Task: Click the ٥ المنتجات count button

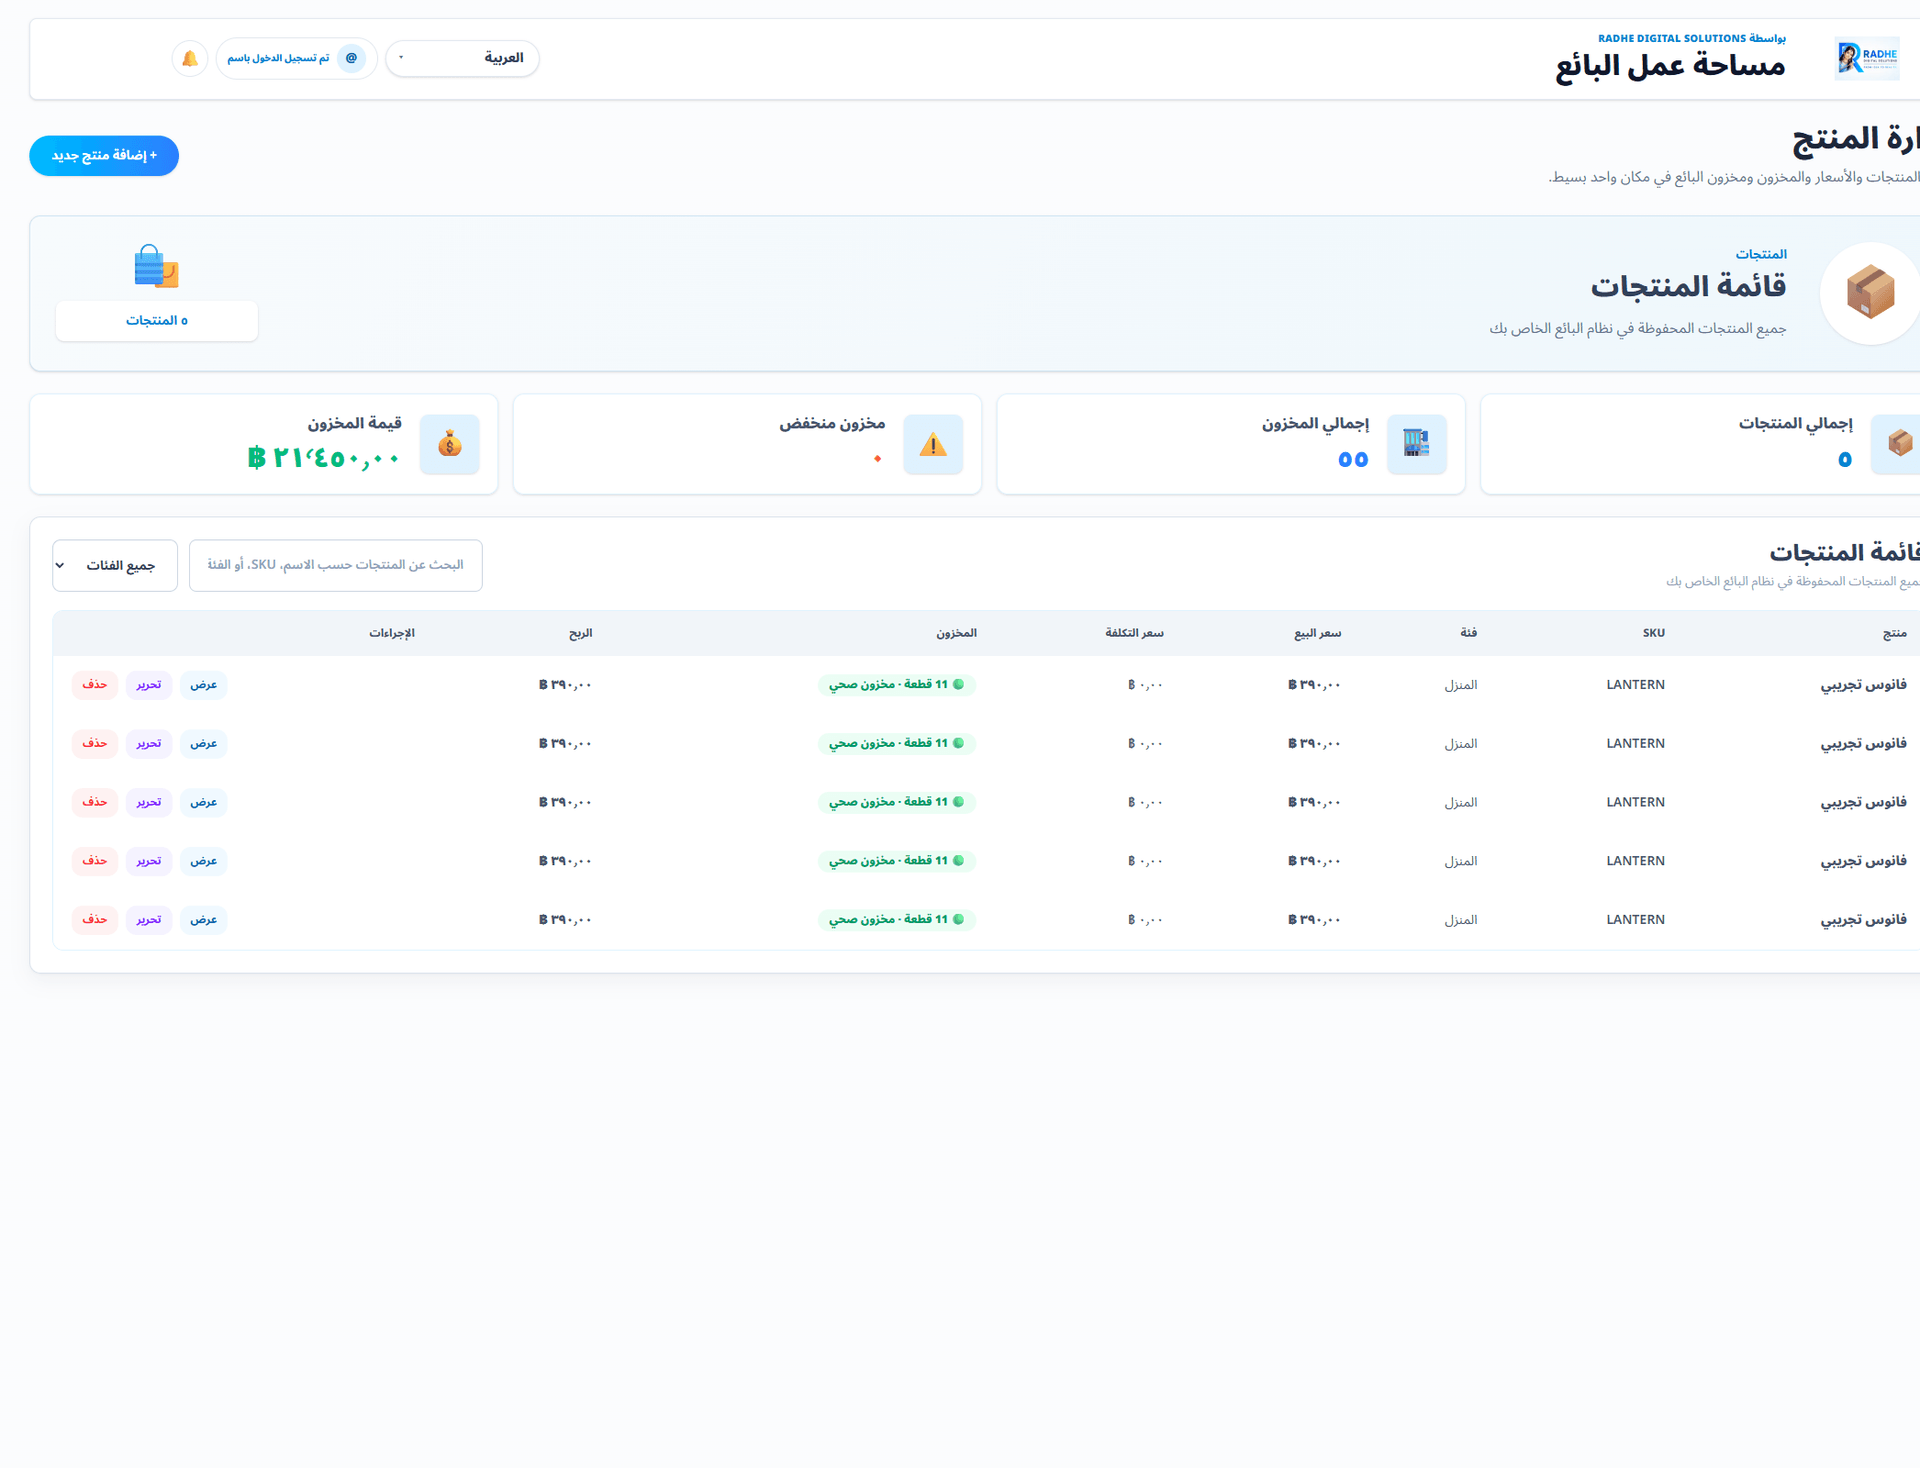Action: 157,321
